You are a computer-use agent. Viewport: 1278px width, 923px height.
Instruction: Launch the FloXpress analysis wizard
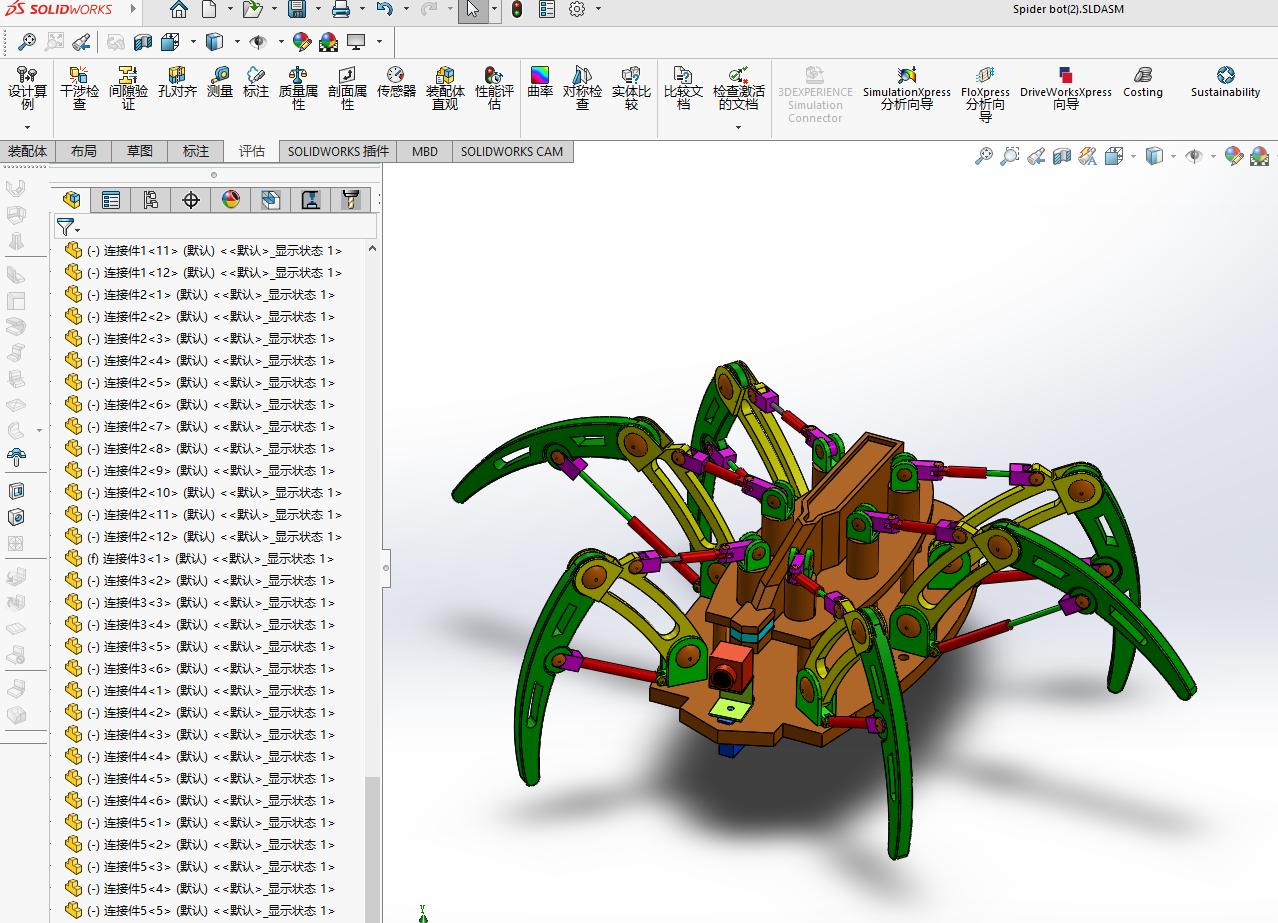coord(985,93)
